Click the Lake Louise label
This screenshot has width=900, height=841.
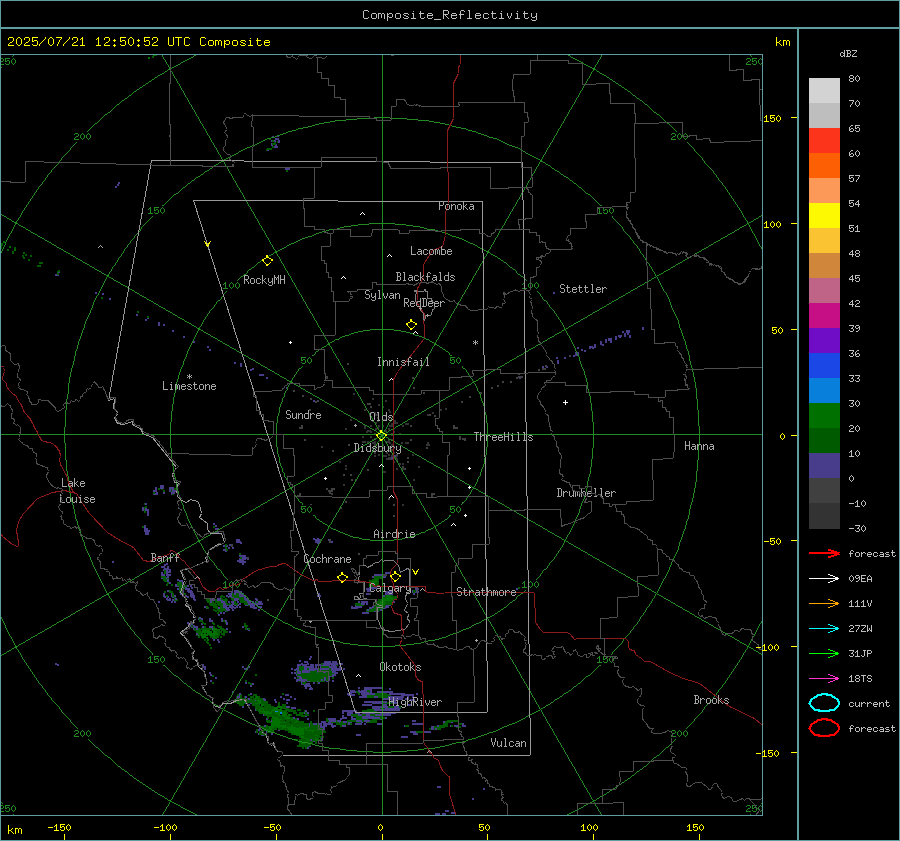click(x=77, y=491)
